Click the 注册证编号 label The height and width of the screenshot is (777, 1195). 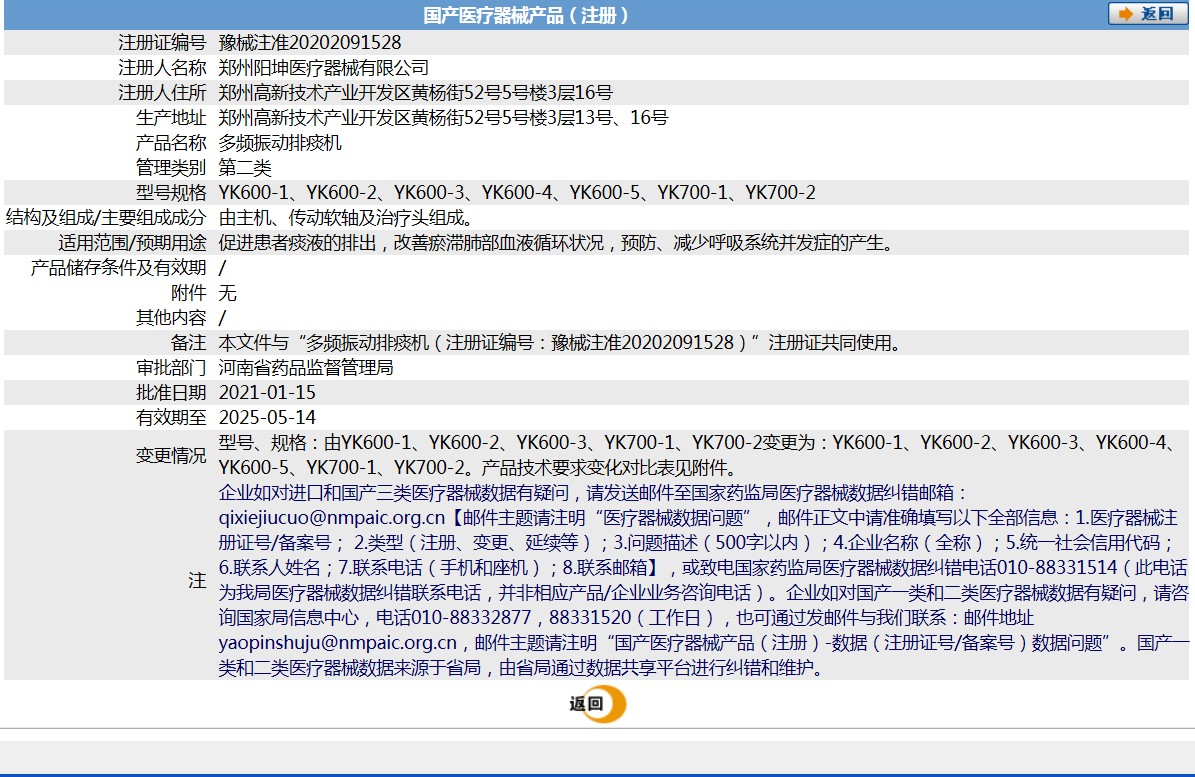(x=162, y=43)
